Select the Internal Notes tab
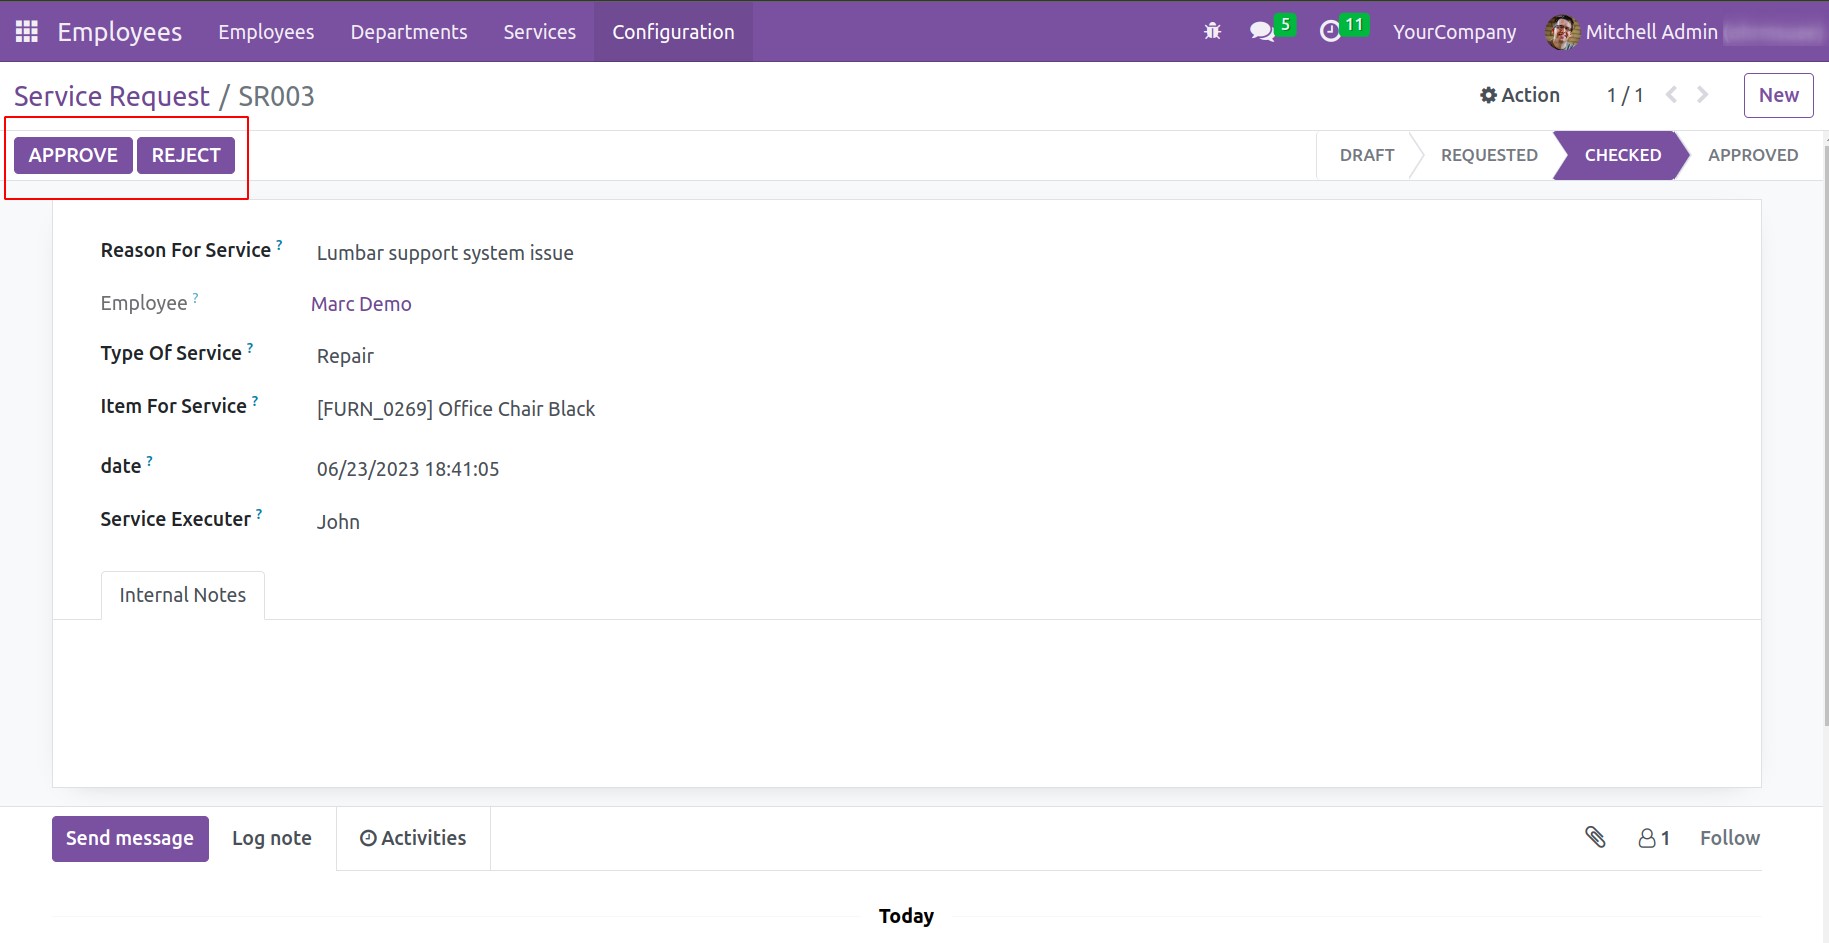Viewport: 1829px width, 943px height. pyautogui.click(x=183, y=595)
